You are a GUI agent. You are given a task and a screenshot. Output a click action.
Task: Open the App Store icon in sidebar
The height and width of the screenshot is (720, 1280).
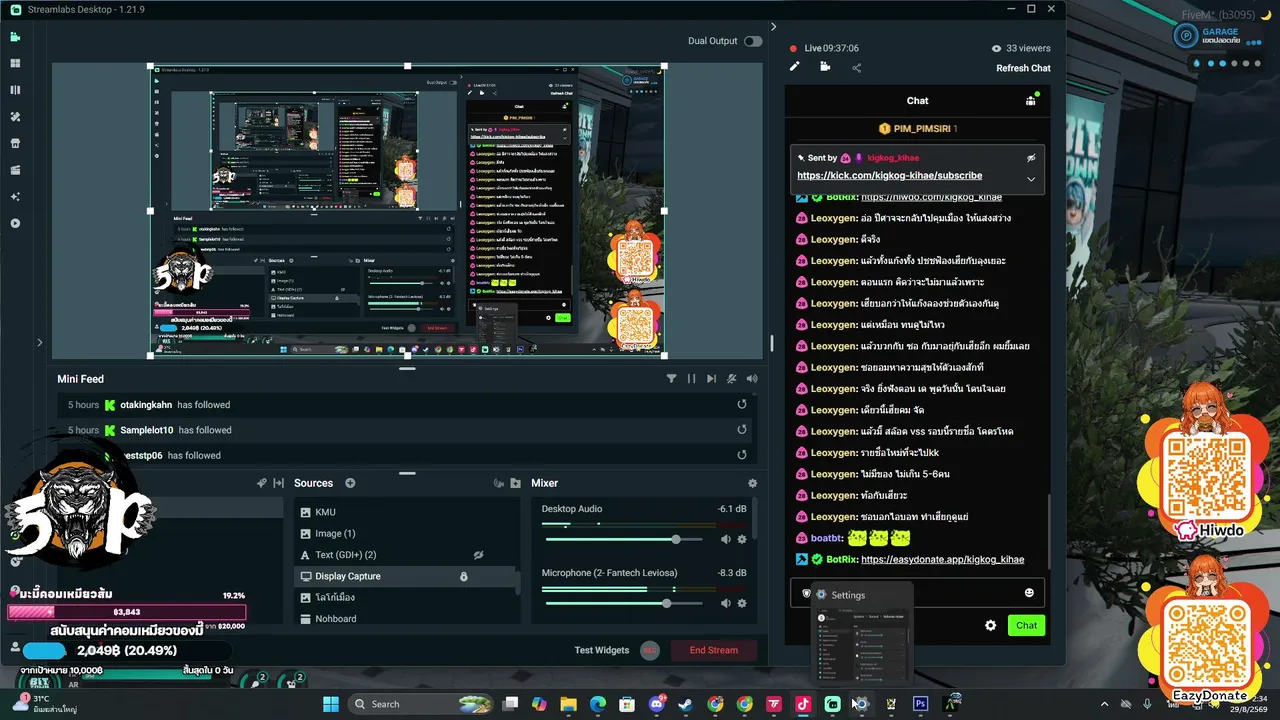pos(15,143)
